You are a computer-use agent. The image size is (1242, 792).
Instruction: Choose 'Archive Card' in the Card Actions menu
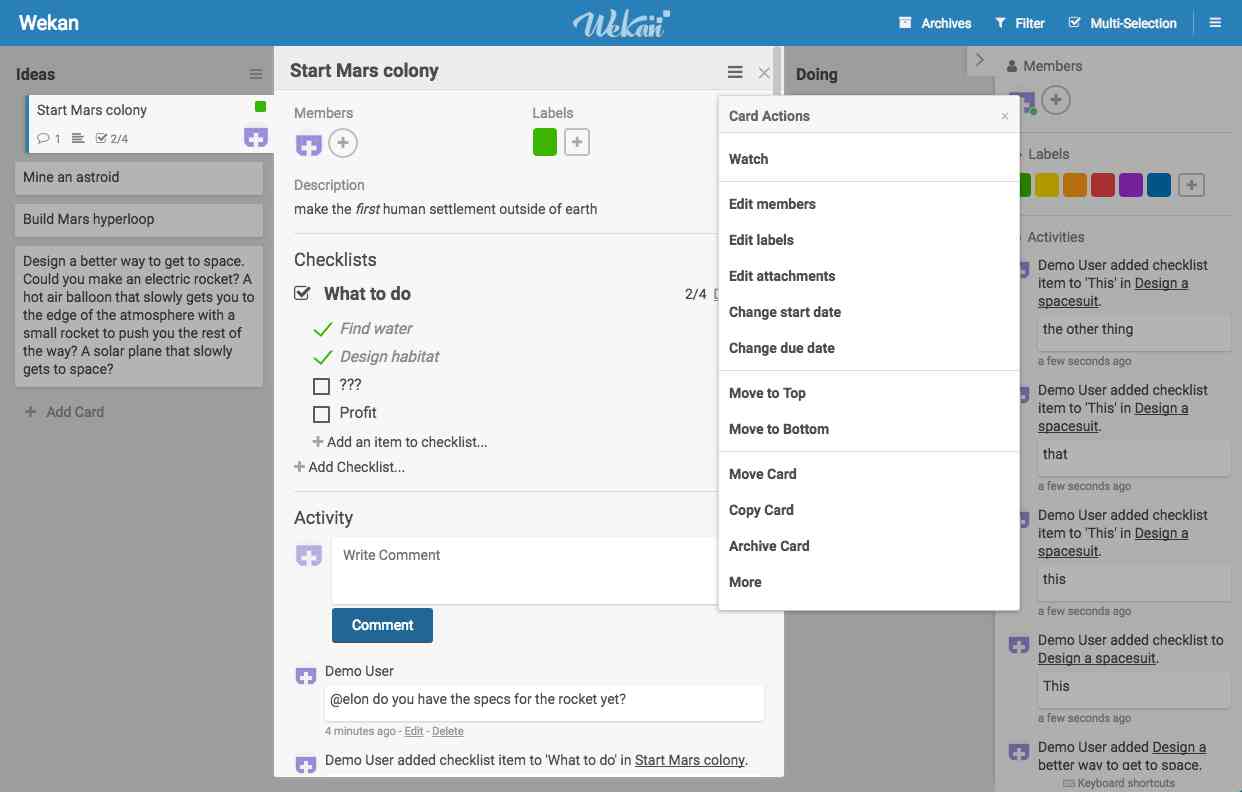coord(769,546)
